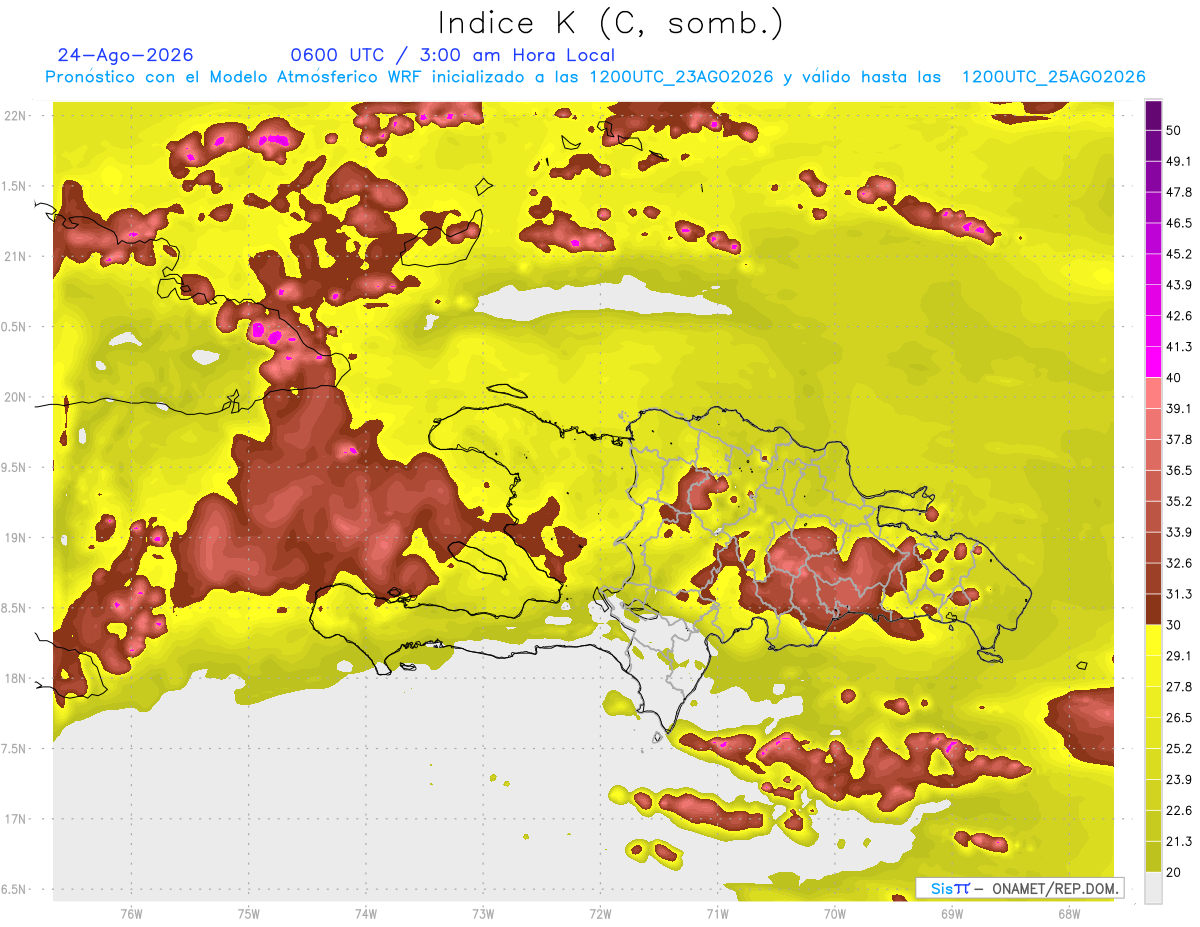Click the legend value "41.3"
Image resolution: width=1200 pixels, height=927 pixels.
(1178, 347)
